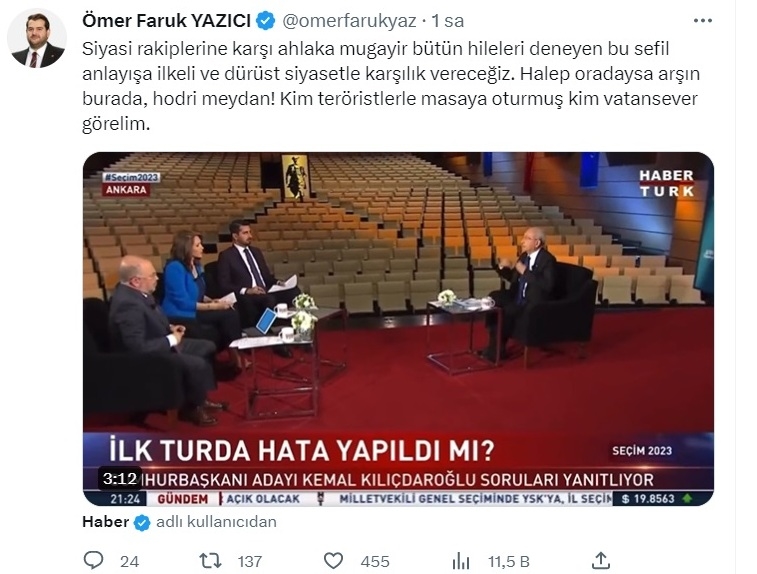Image resolution: width=757 pixels, height=574 pixels.
Task: Click the Haber verified badge below video
Action: pyautogui.click(x=142, y=523)
